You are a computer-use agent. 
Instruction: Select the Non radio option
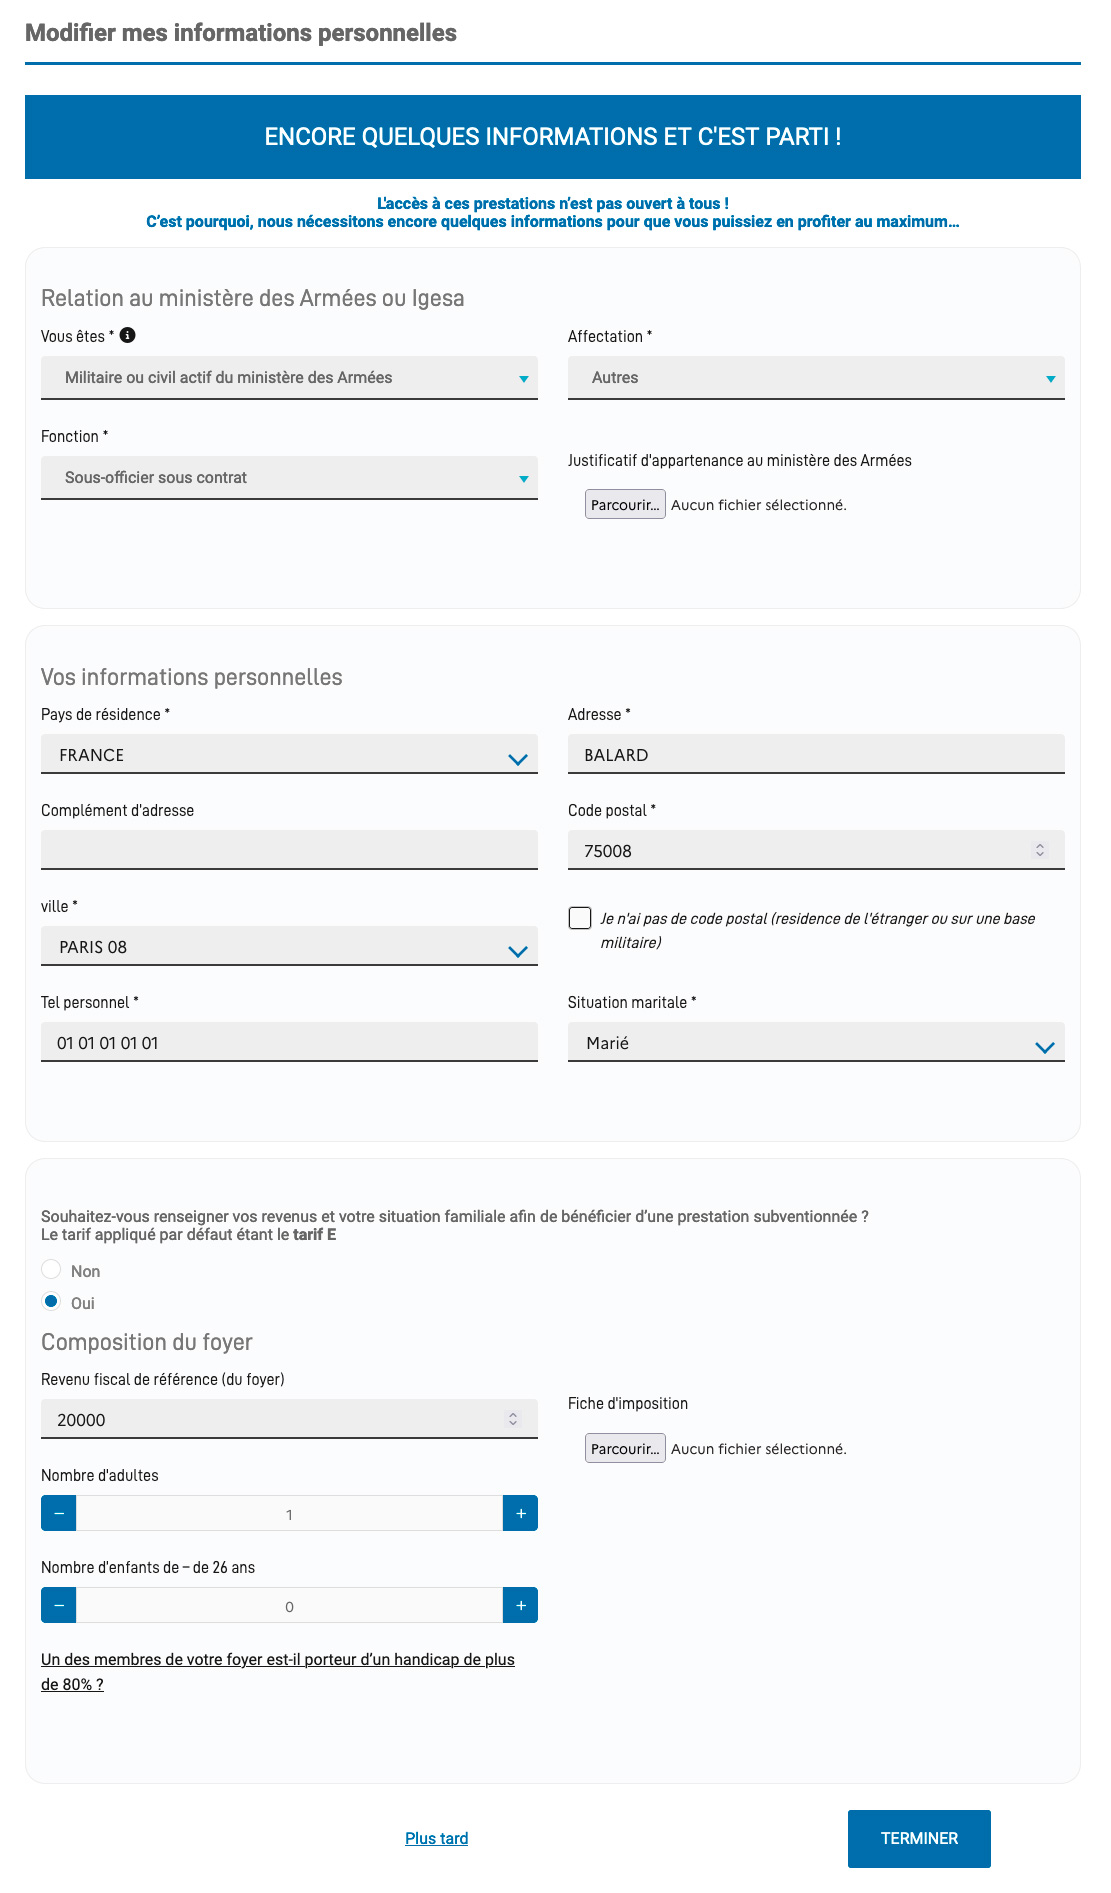(51, 1270)
